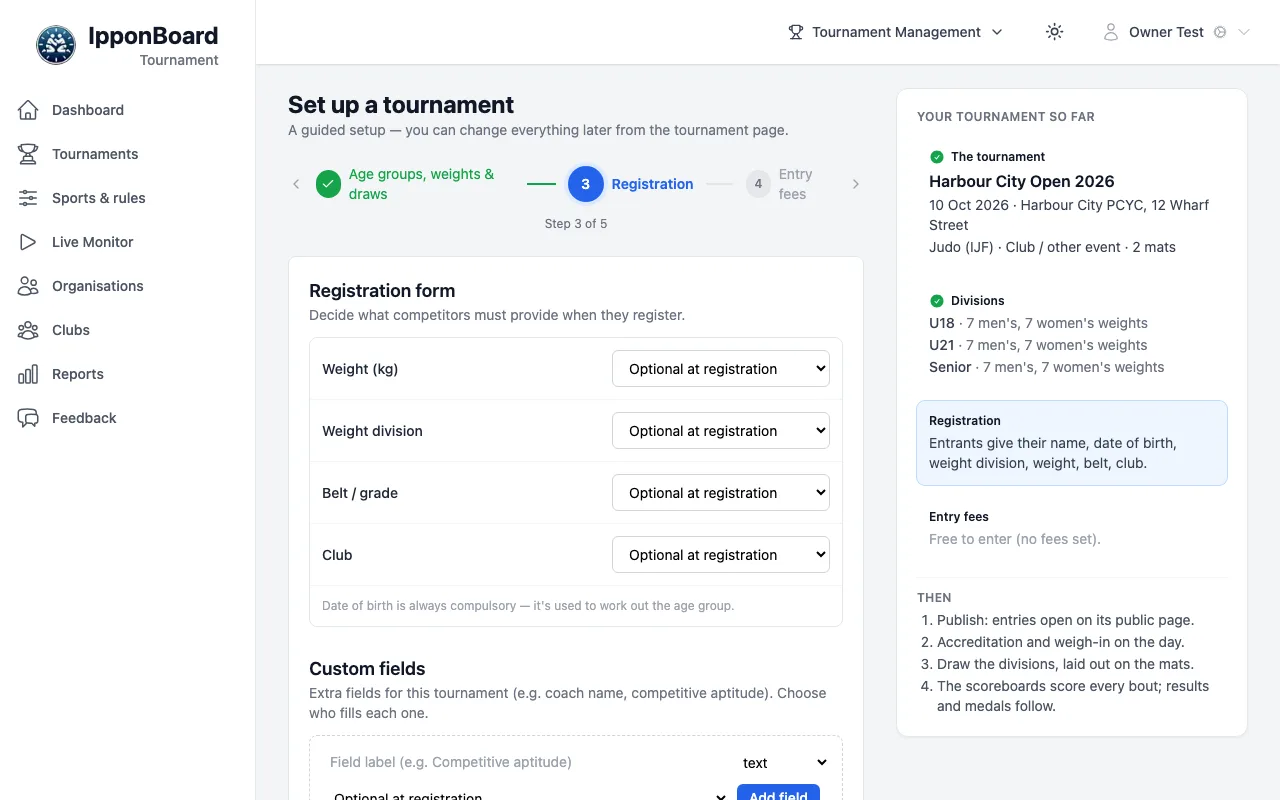Click the Add field button
Viewport: 1280px width, 800px height.
pyautogui.click(x=778, y=792)
